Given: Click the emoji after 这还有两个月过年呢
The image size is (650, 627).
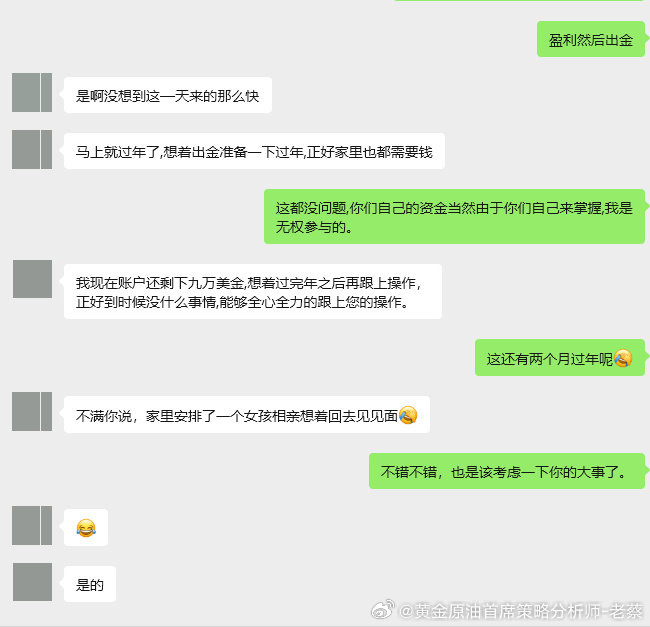Looking at the screenshot, I should tap(623, 358).
